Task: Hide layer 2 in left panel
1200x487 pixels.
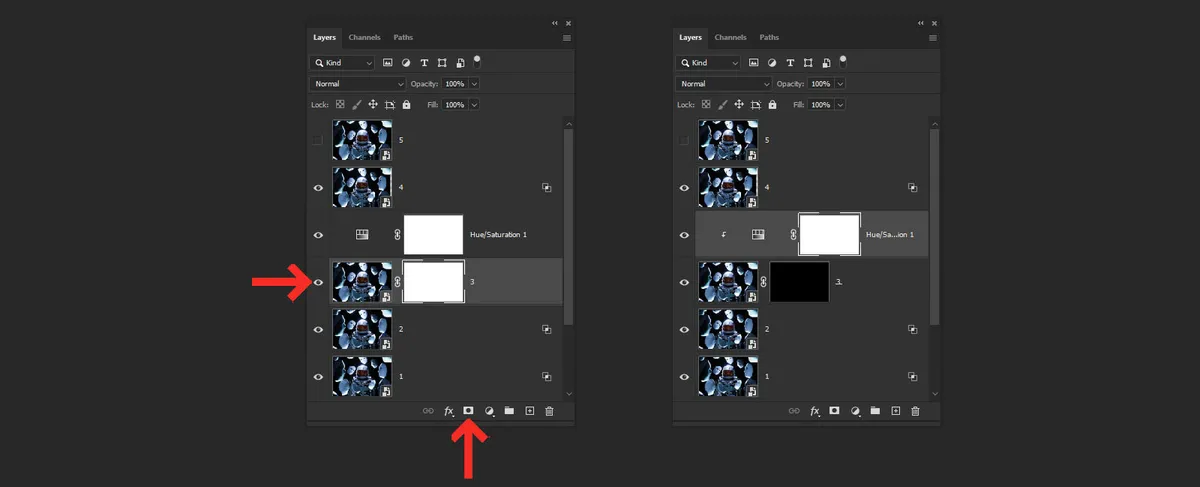Action: coord(318,329)
